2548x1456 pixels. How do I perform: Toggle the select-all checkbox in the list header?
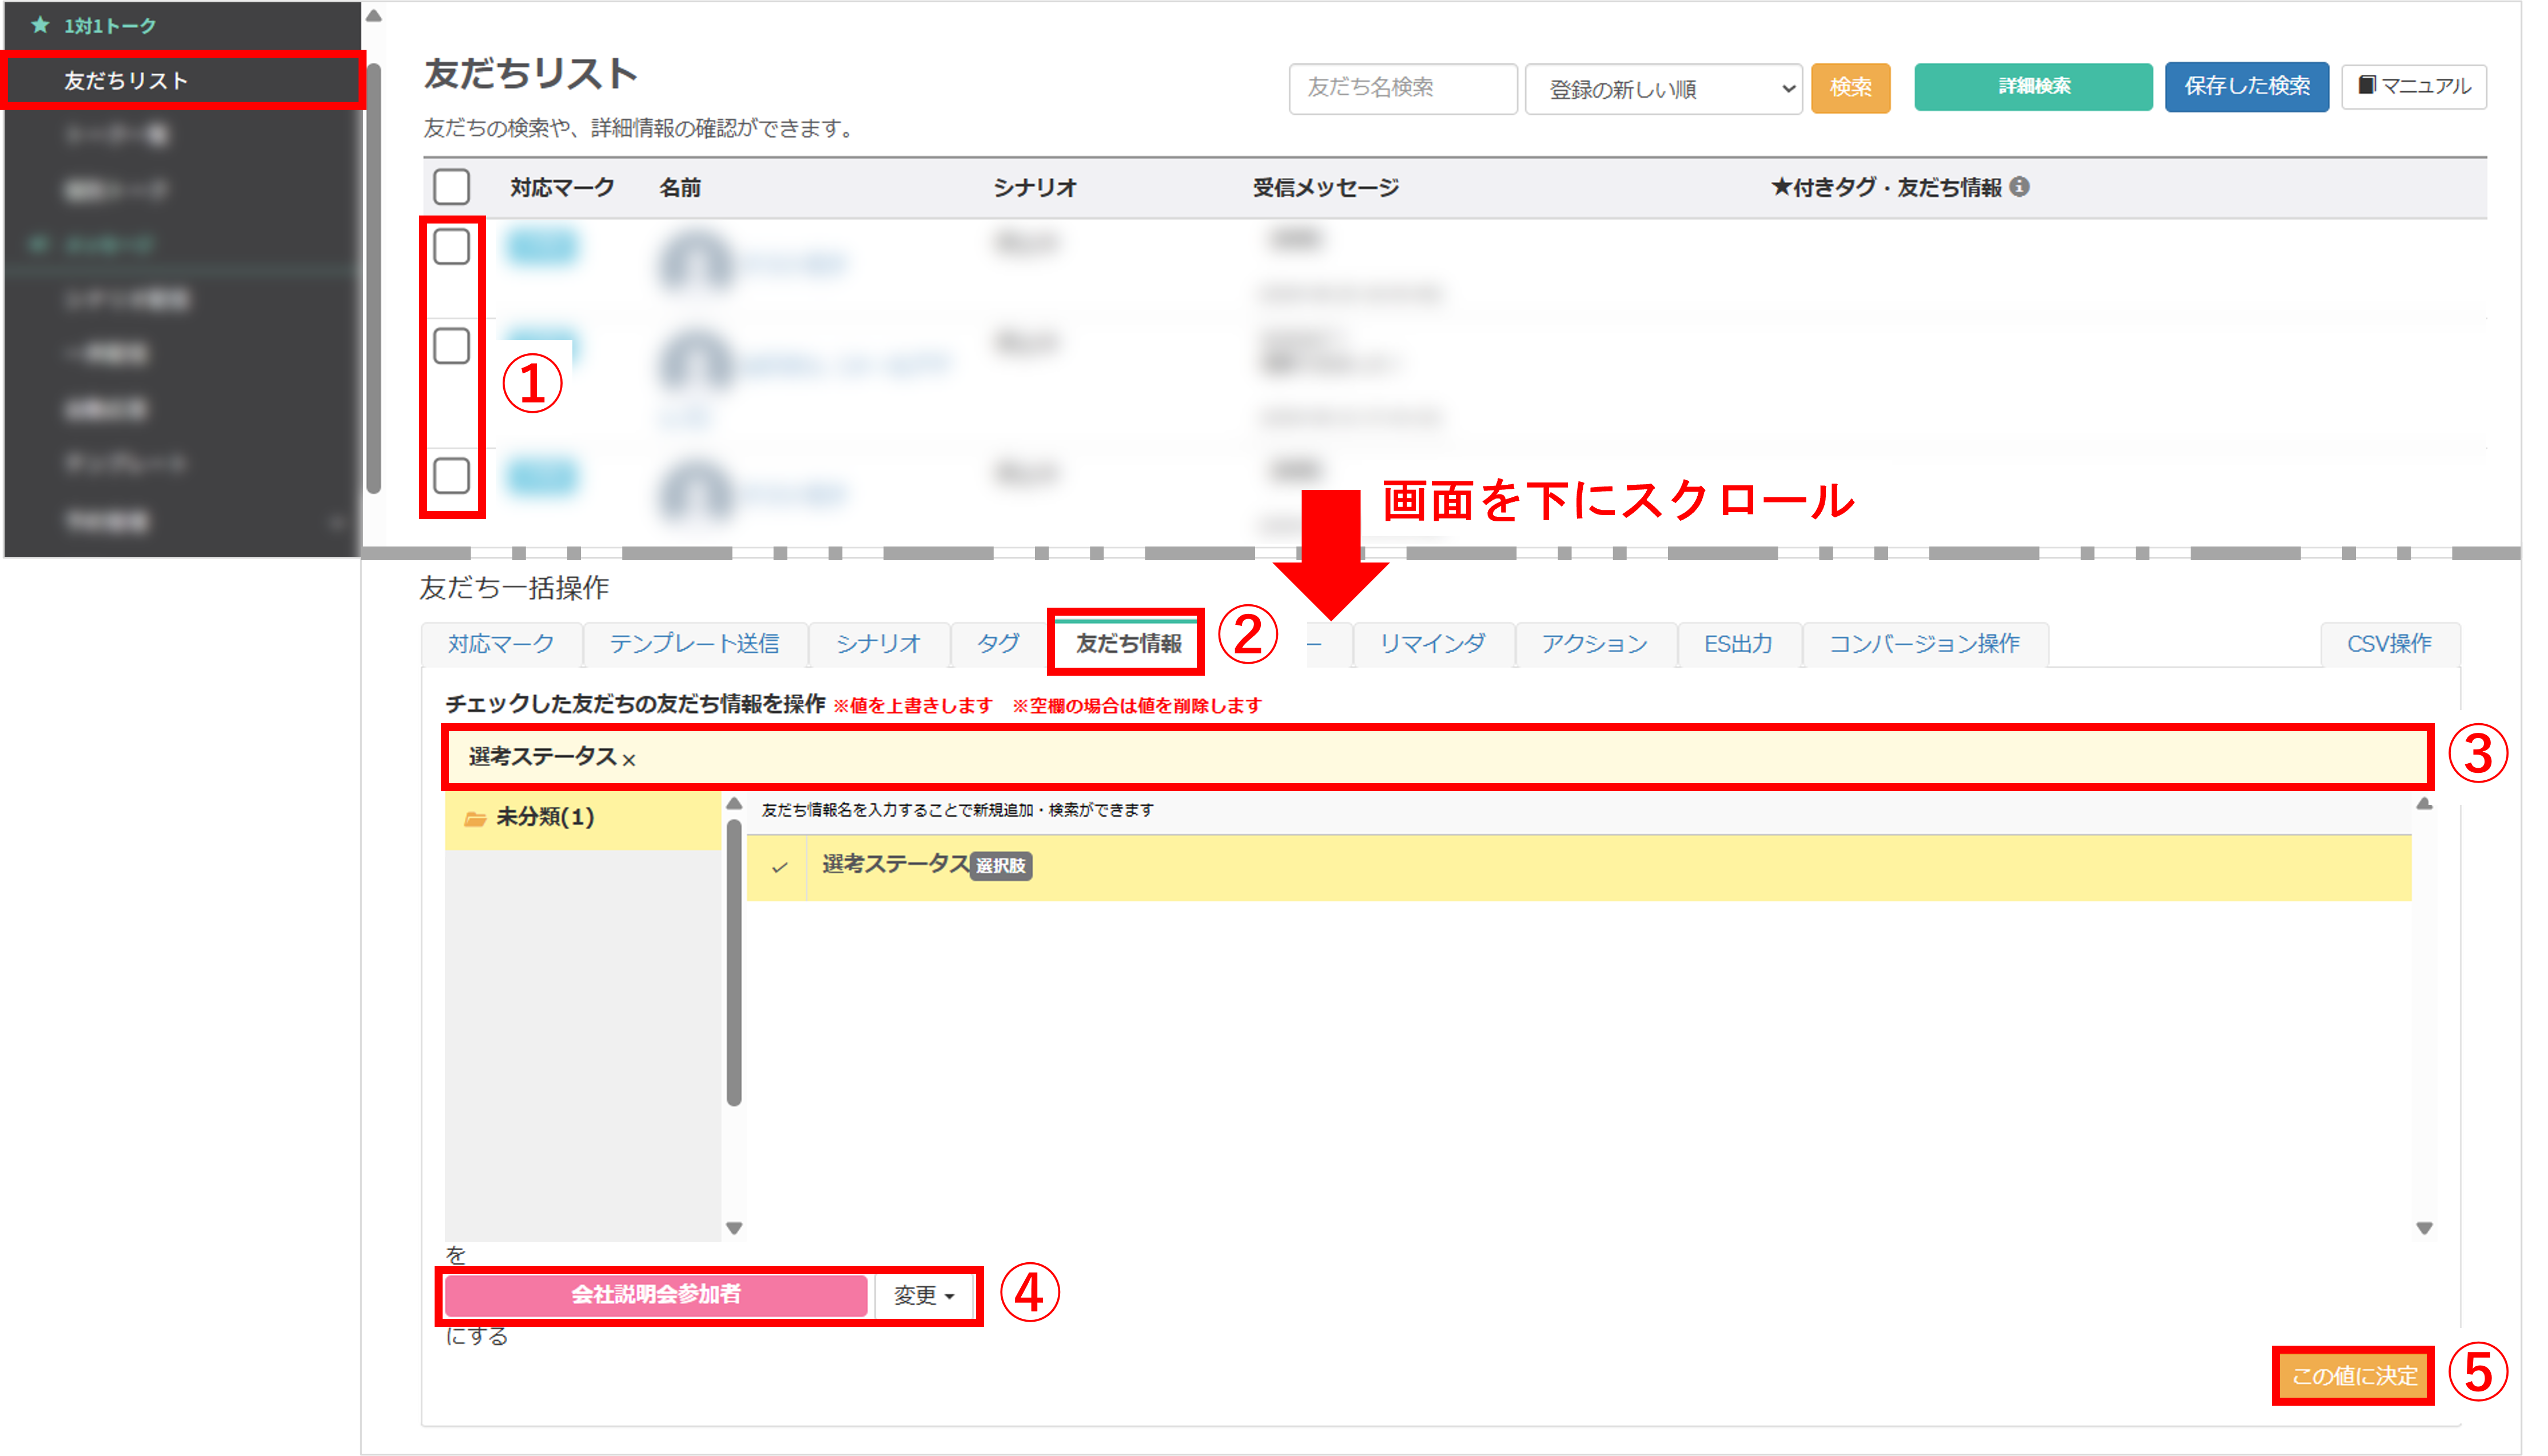(x=452, y=187)
